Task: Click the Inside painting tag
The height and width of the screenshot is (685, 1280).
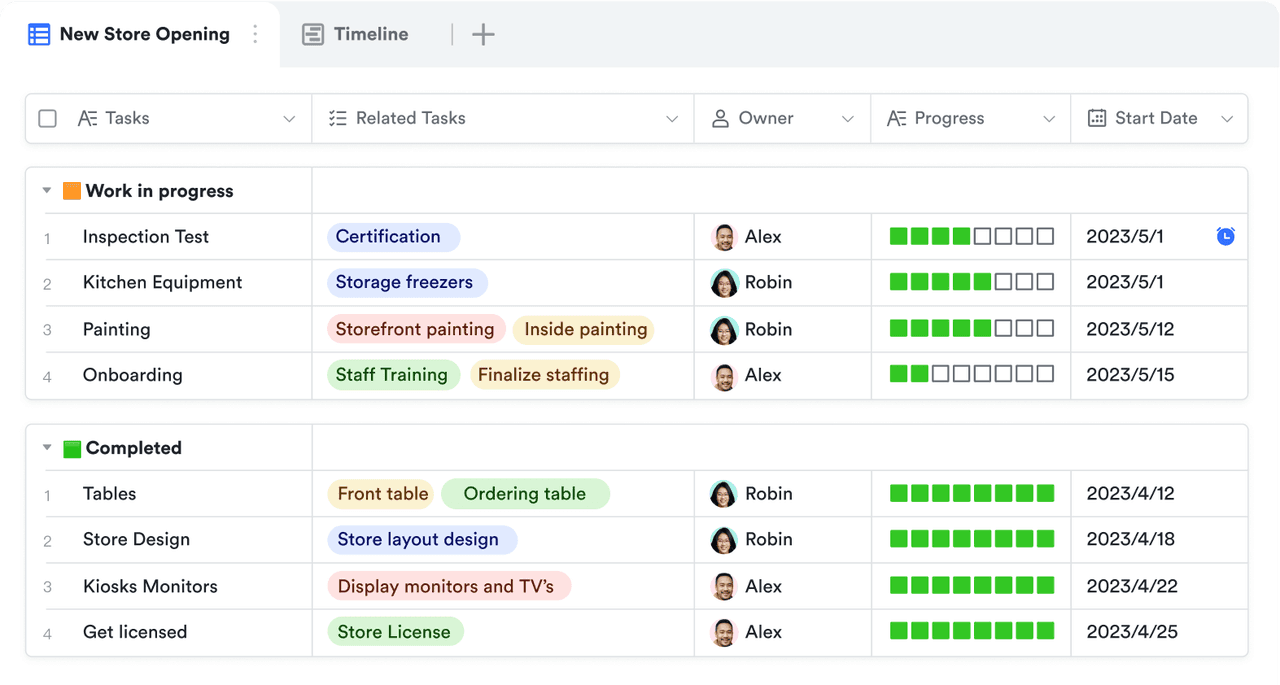Action: 585,330
